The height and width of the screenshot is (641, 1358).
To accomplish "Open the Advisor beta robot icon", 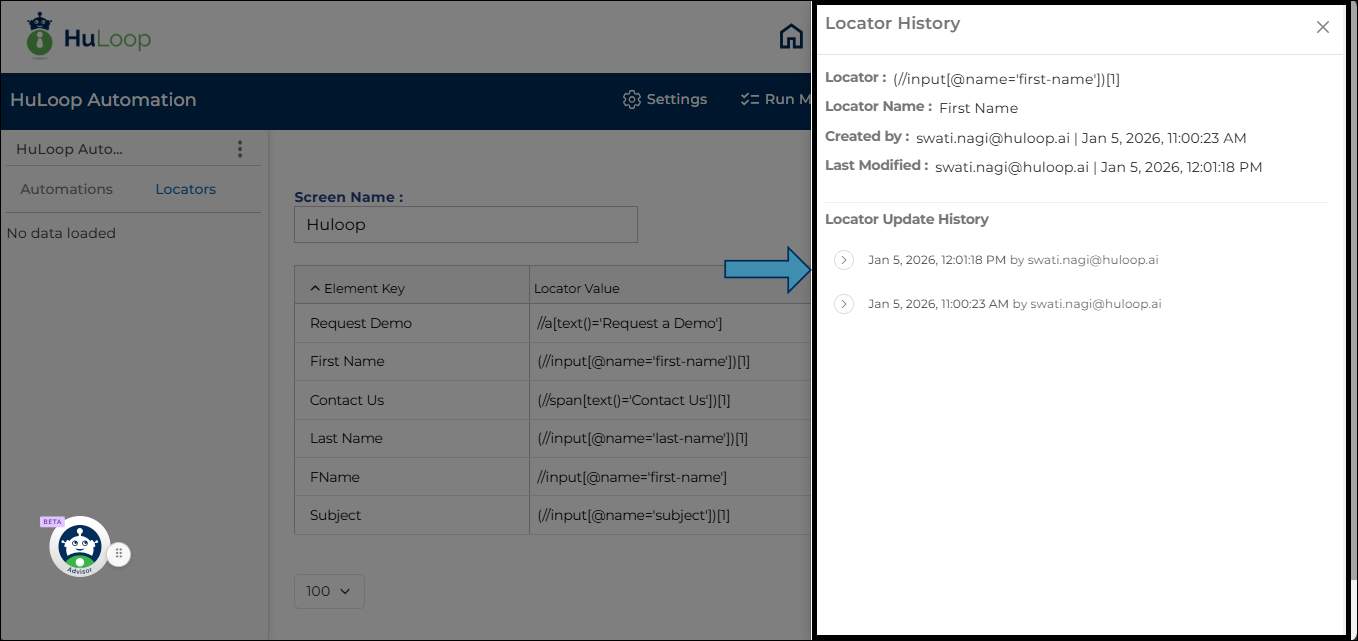I will [x=79, y=546].
